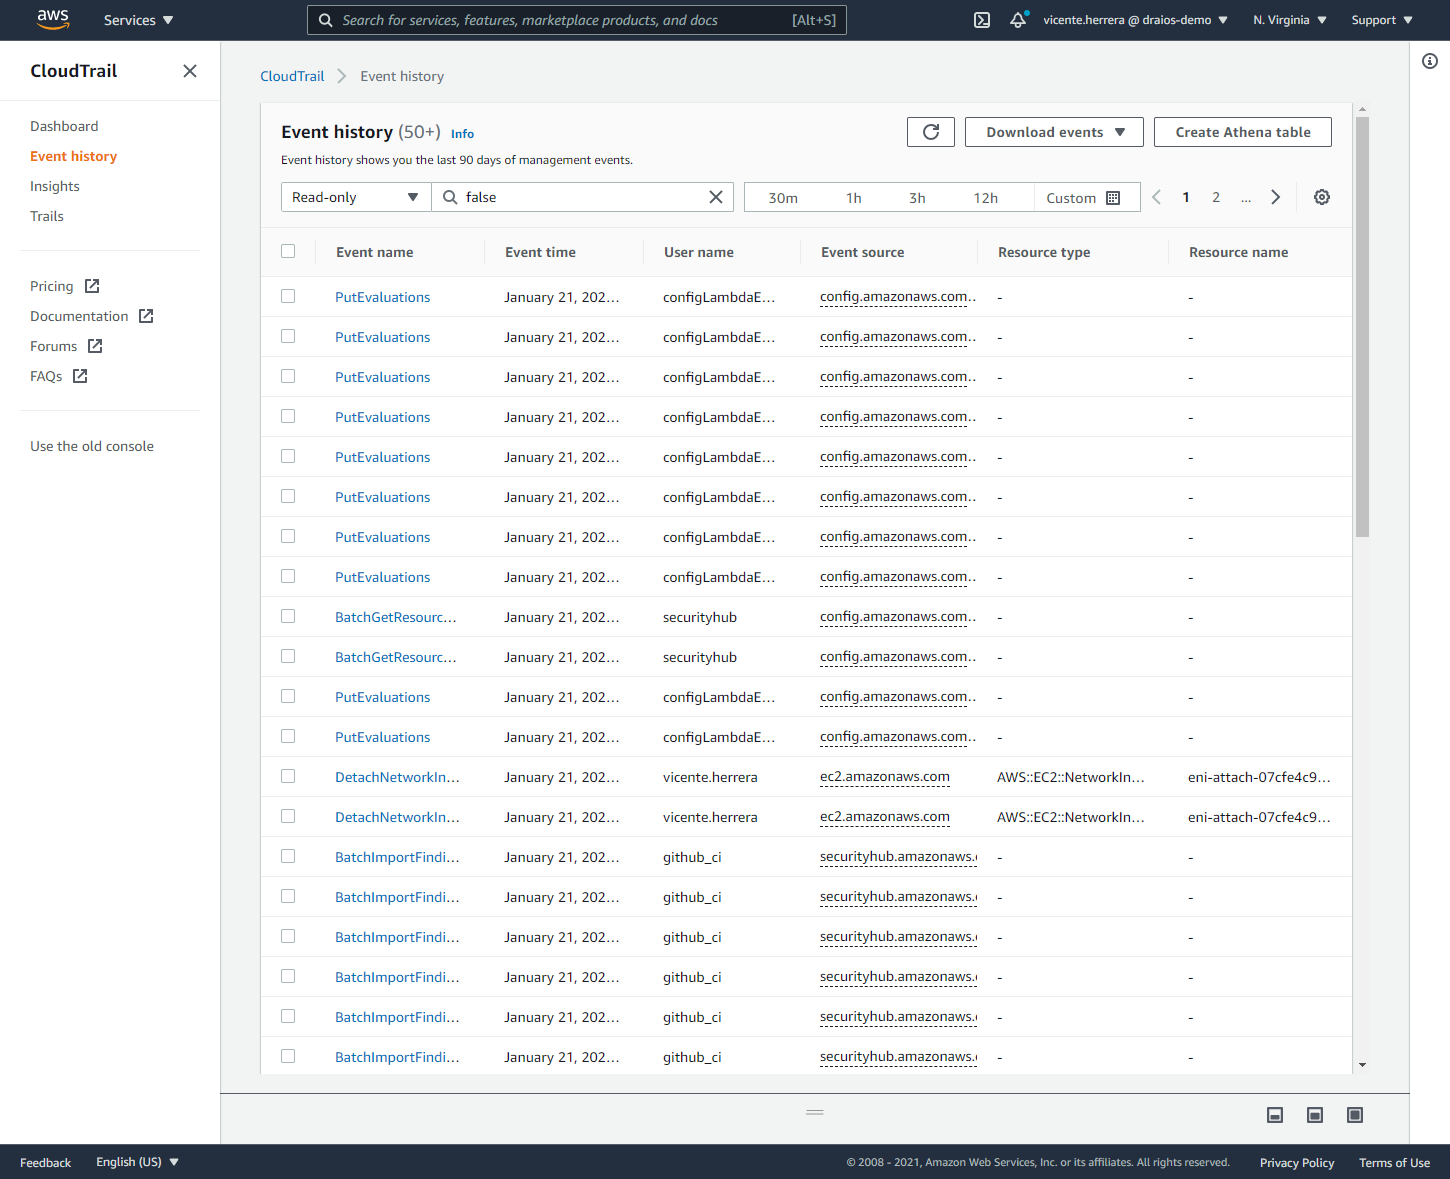Image resolution: width=1450 pixels, height=1179 pixels.
Task: Select the first PutEvaluations event checkbox
Action: pyautogui.click(x=288, y=296)
